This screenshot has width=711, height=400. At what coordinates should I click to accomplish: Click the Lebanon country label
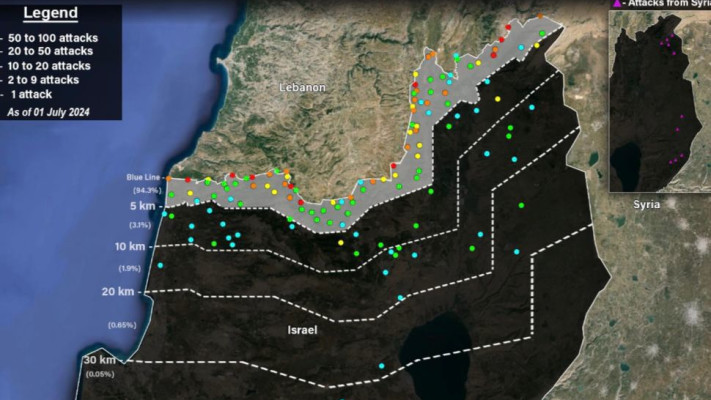[x=302, y=88]
